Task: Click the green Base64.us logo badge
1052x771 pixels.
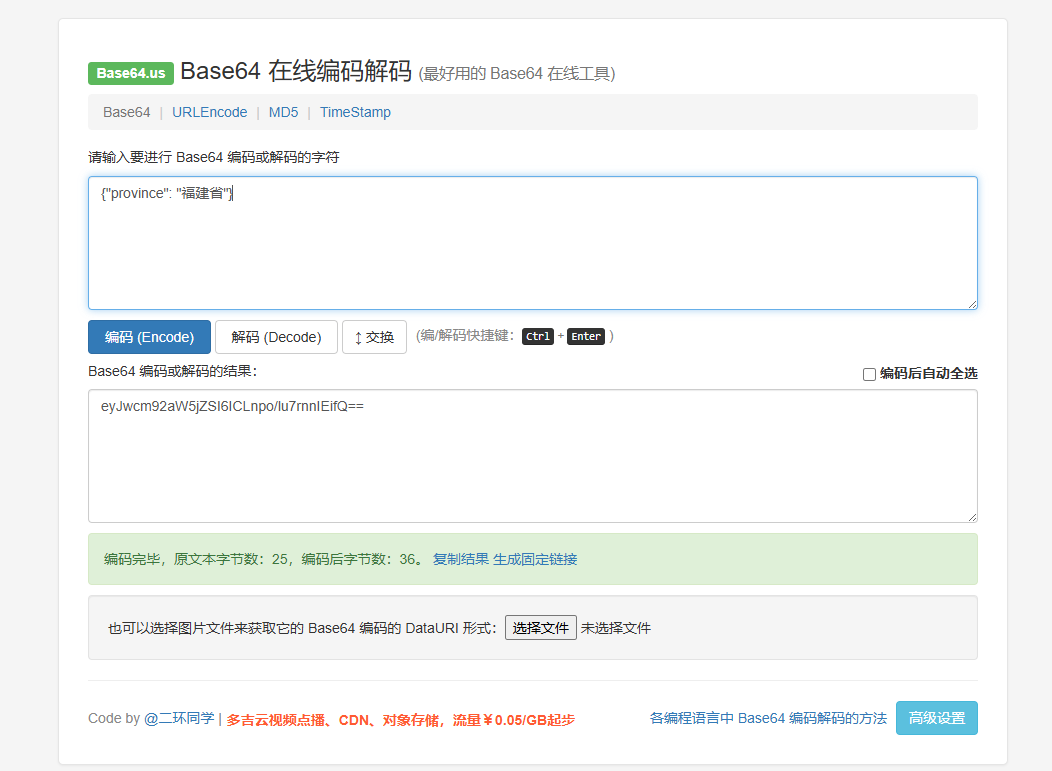Action: [x=131, y=73]
